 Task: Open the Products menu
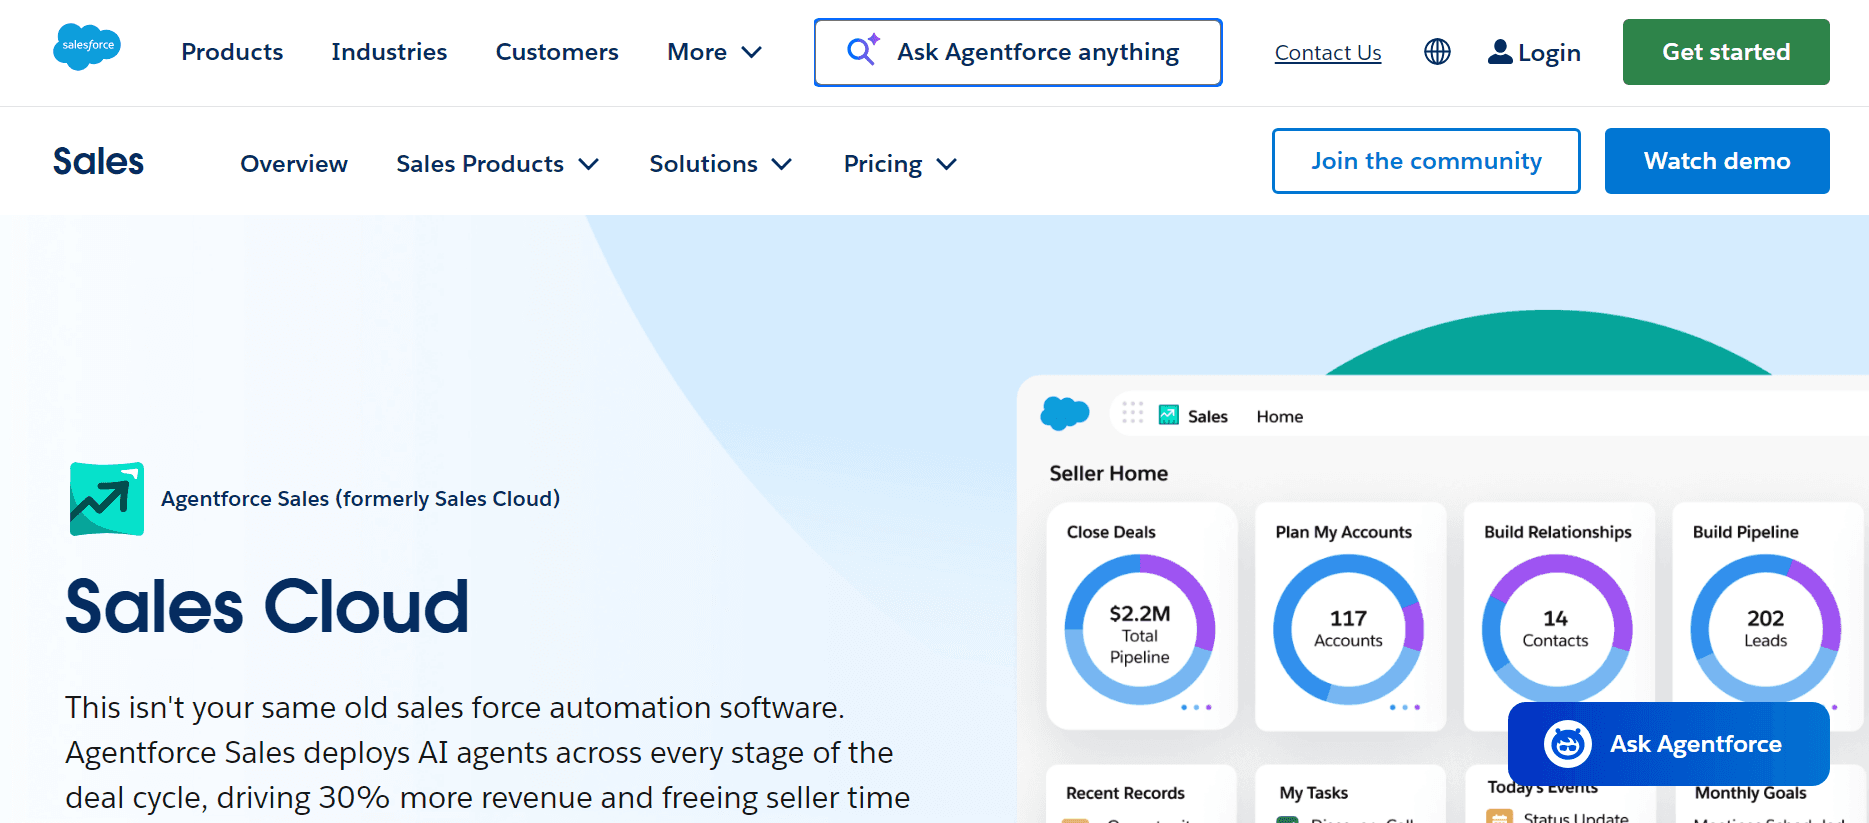tap(232, 52)
